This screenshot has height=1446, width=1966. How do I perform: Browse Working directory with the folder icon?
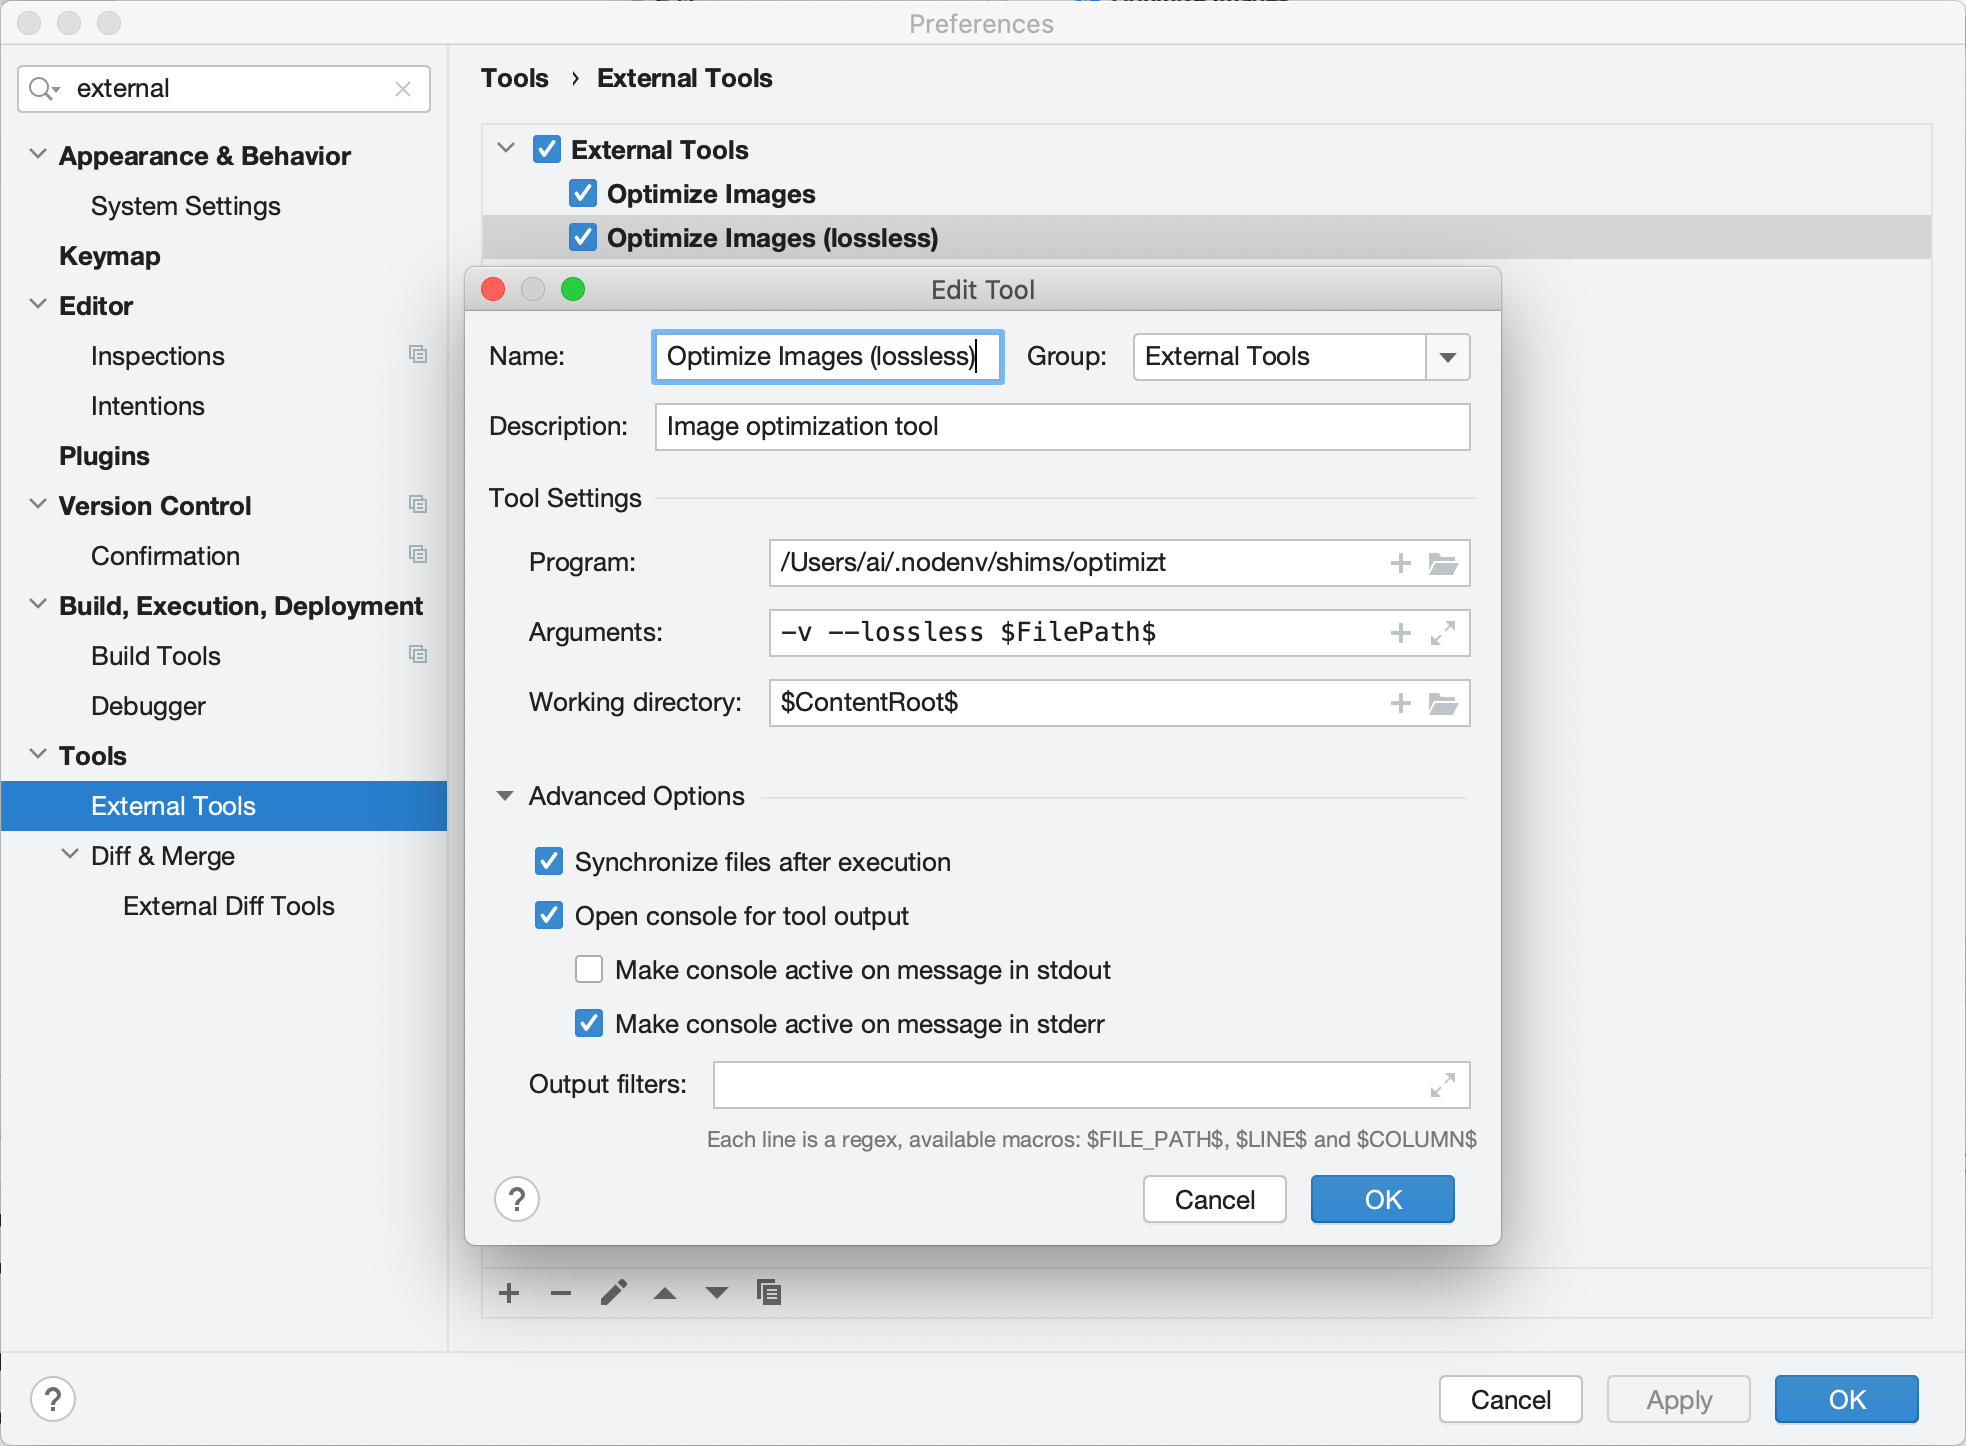1443,703
